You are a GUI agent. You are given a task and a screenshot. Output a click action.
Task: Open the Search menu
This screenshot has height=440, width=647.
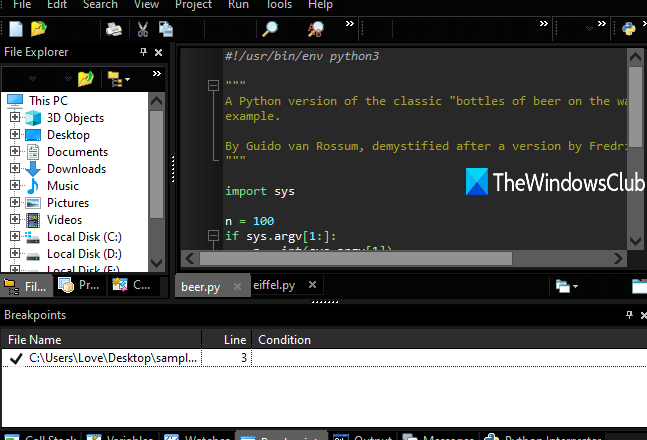coord(100,5)
